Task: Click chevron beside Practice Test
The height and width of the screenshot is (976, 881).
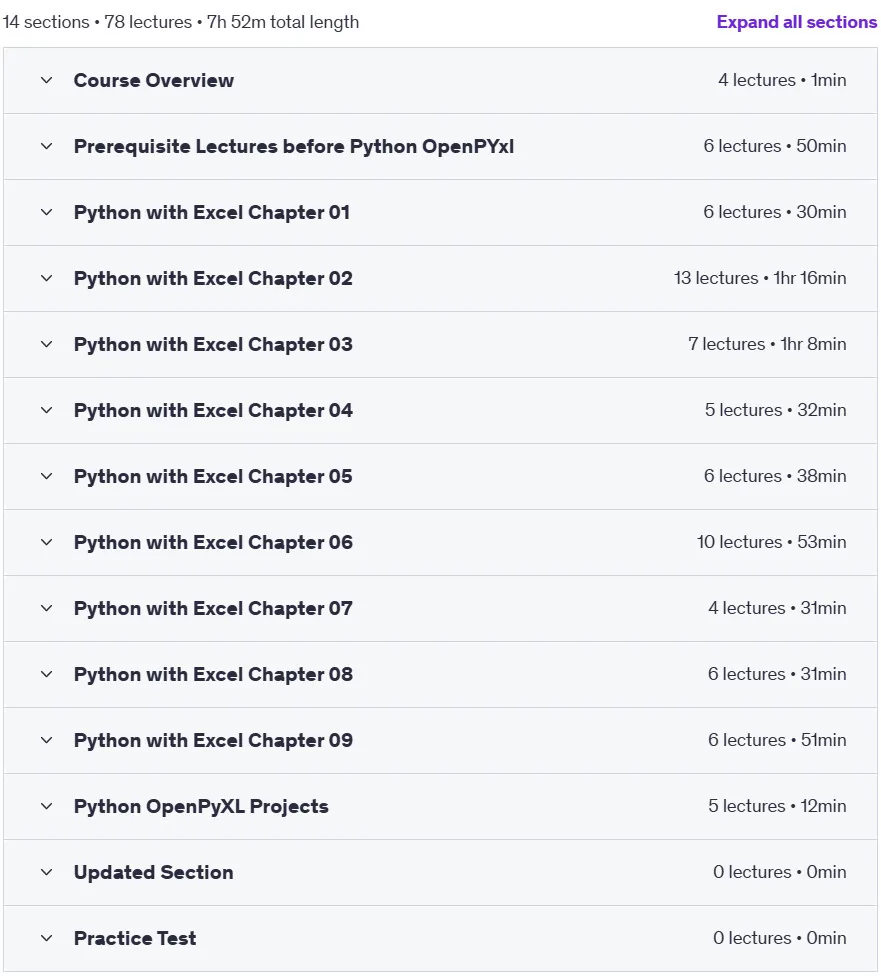Action: coord(46,938)
